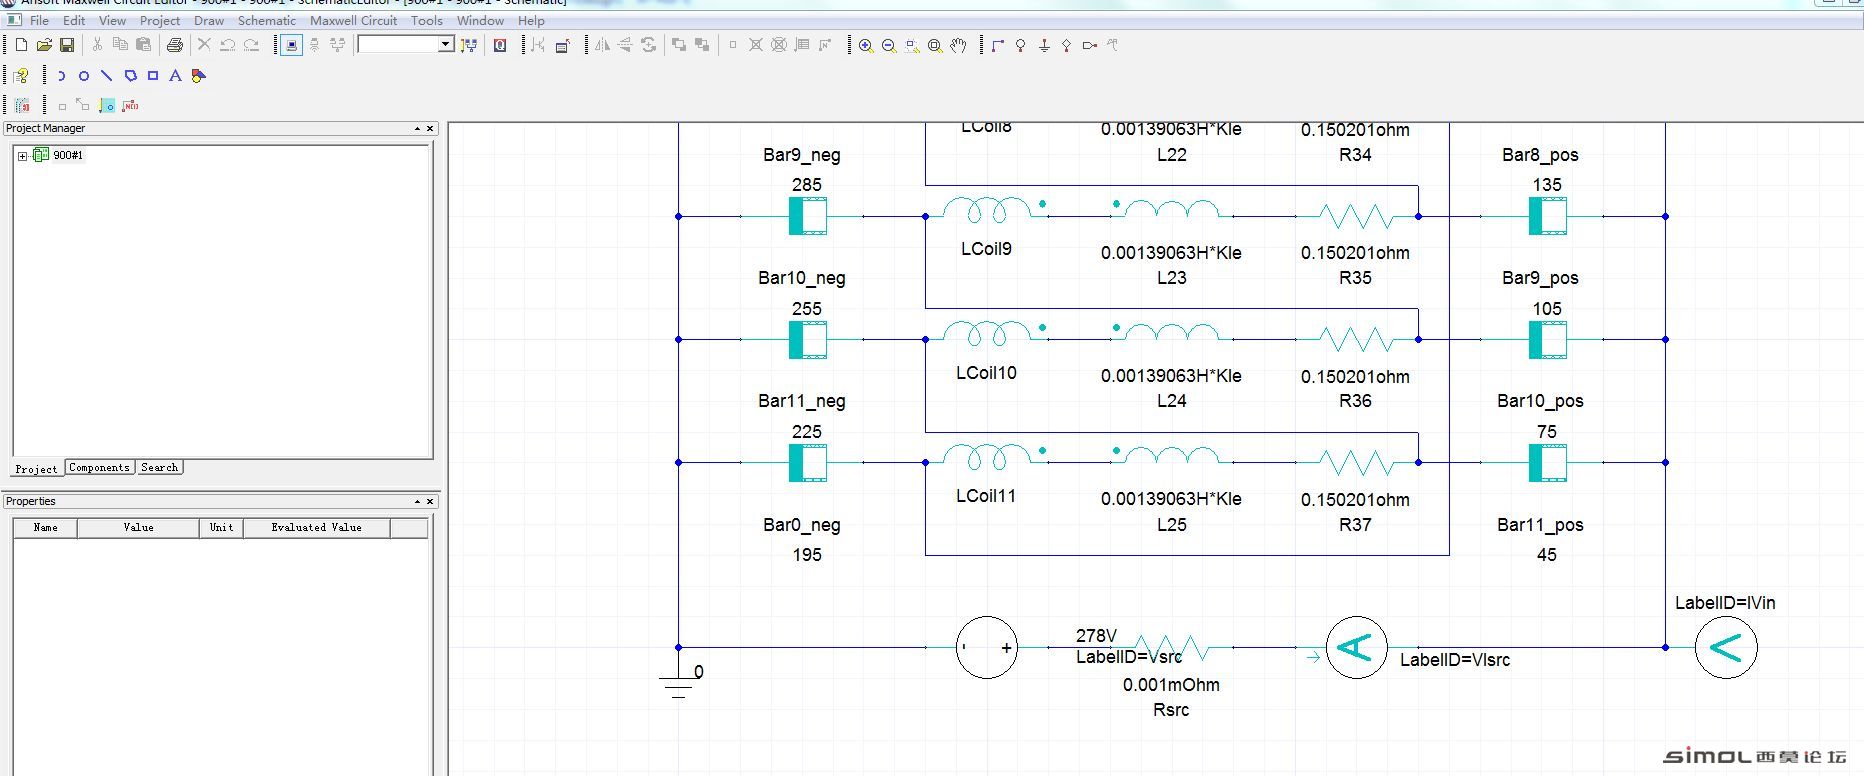This screenshot has width=1864, height=776.
Task: Click the red Q toolbar icon
Action: [x=500, y=45]
